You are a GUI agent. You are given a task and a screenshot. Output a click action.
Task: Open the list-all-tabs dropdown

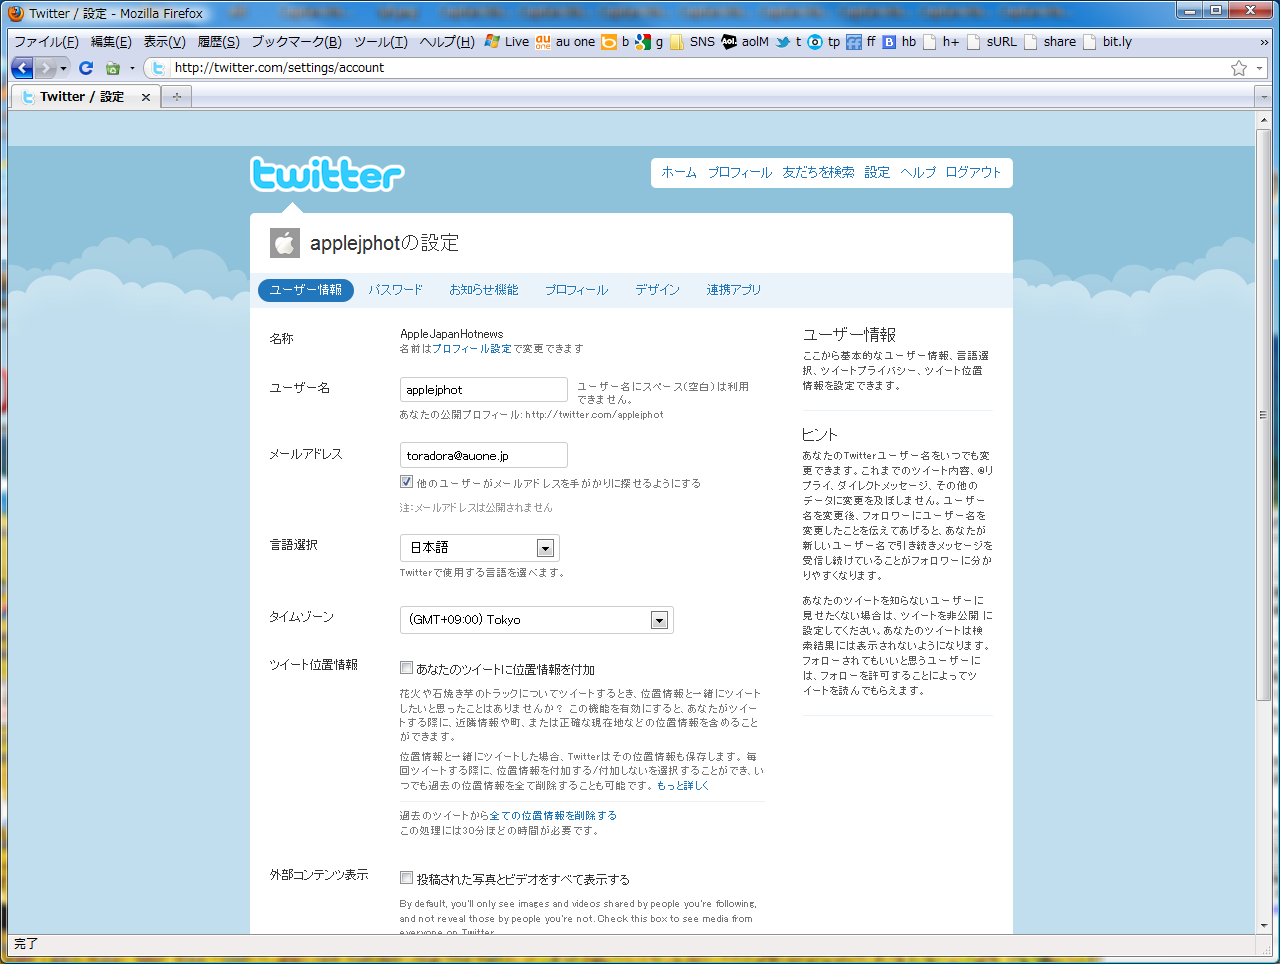tap(1262, 97)
